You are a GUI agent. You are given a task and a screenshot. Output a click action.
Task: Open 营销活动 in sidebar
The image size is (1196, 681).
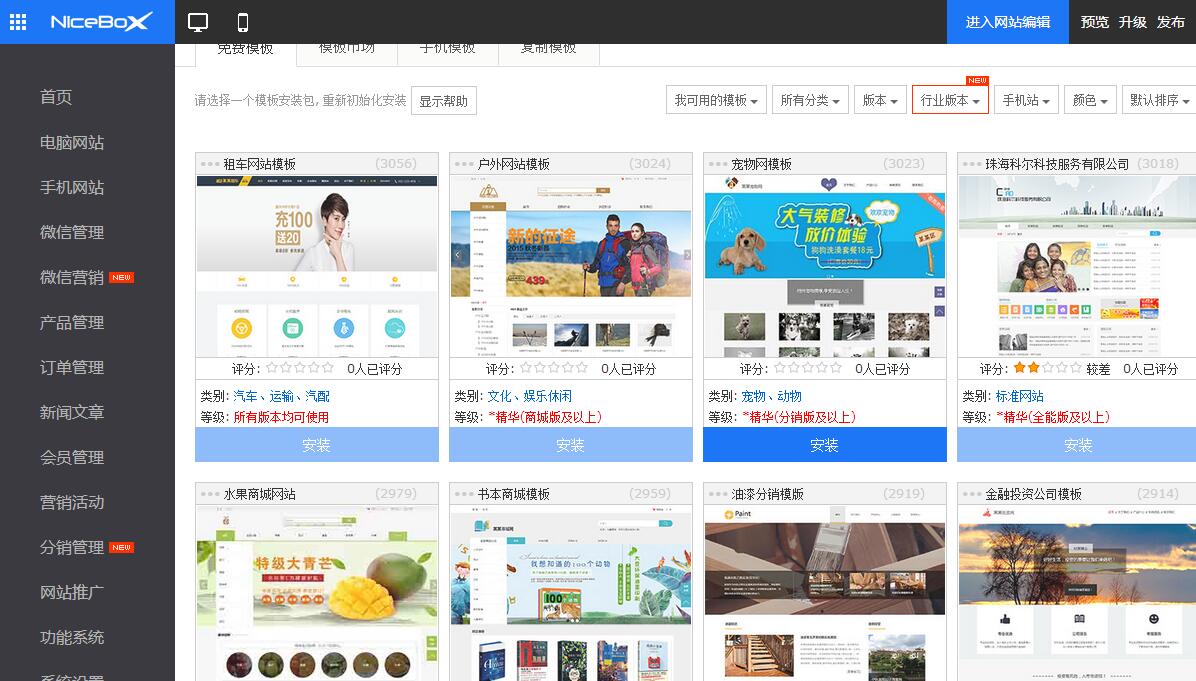coord(72,503)
